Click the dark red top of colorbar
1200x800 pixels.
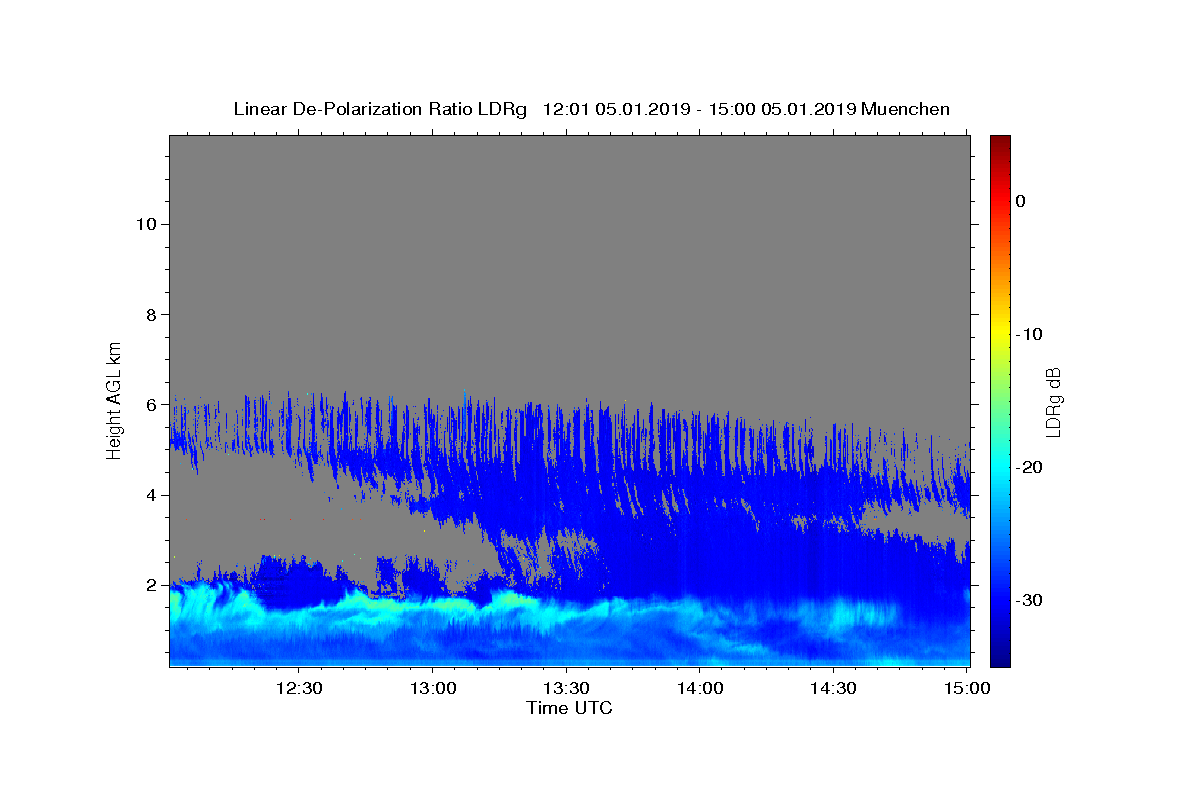(1000, 143)
